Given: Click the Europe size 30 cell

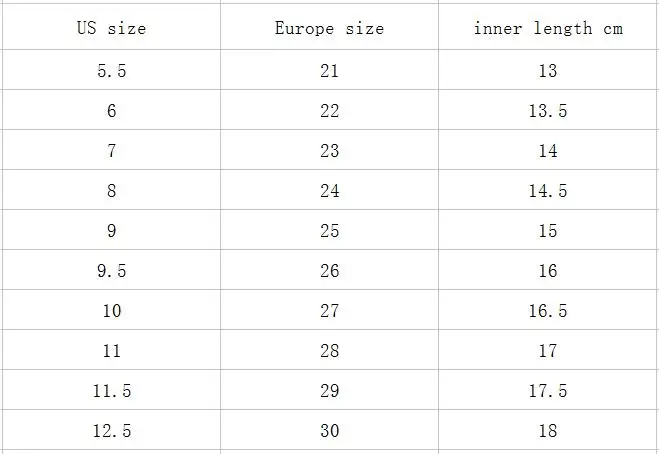Looking at the screenshot, I should coord(330,430).
